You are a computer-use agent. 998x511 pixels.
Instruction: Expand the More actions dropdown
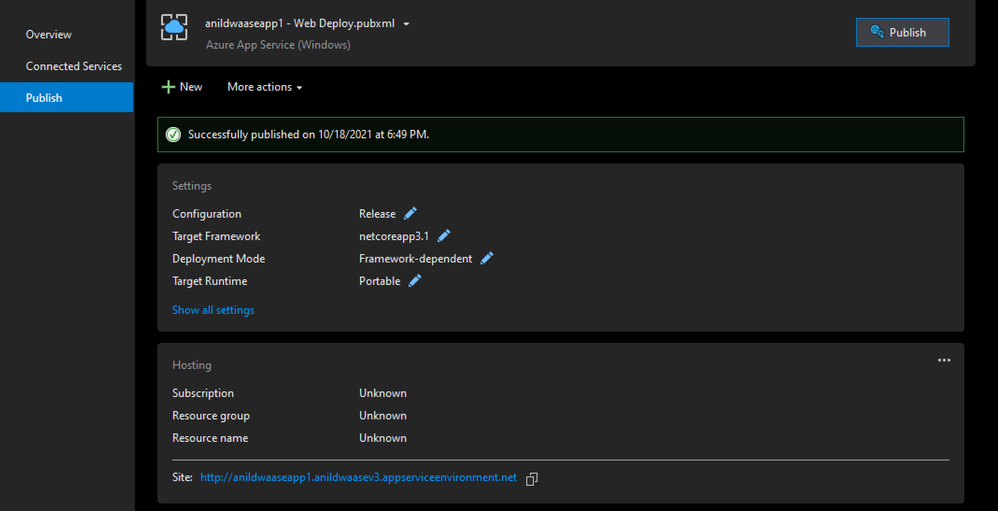[264, 87]
